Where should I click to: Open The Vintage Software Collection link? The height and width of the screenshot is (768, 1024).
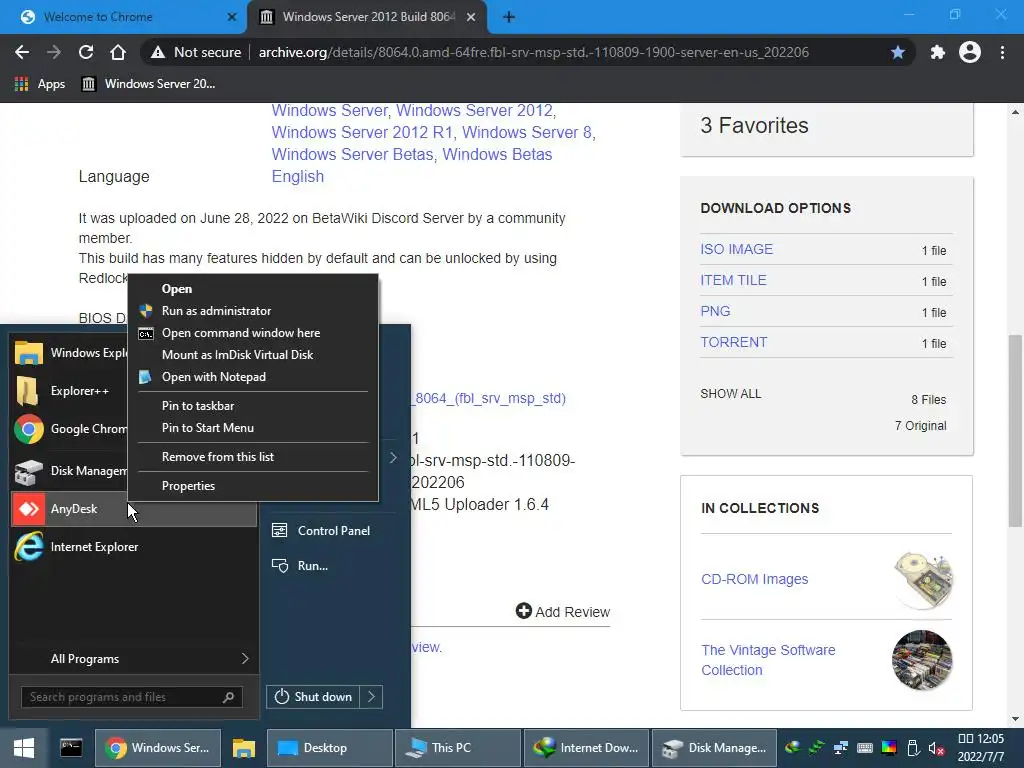point(768,660)
